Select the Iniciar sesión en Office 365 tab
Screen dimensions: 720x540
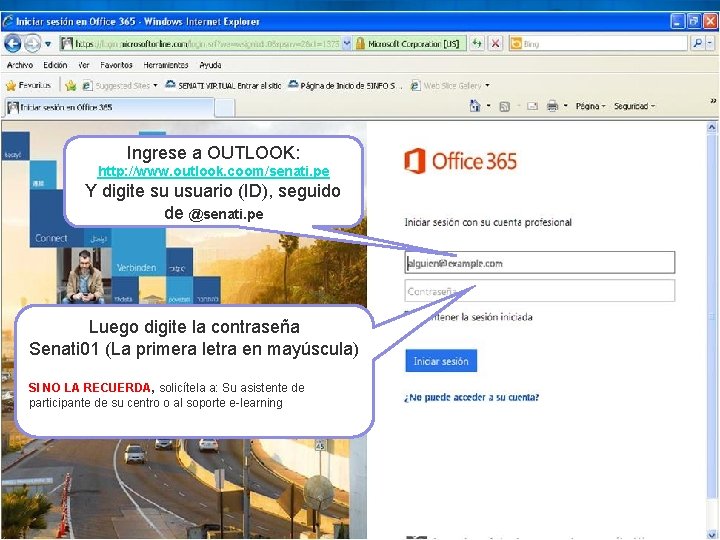click(109, 107)
